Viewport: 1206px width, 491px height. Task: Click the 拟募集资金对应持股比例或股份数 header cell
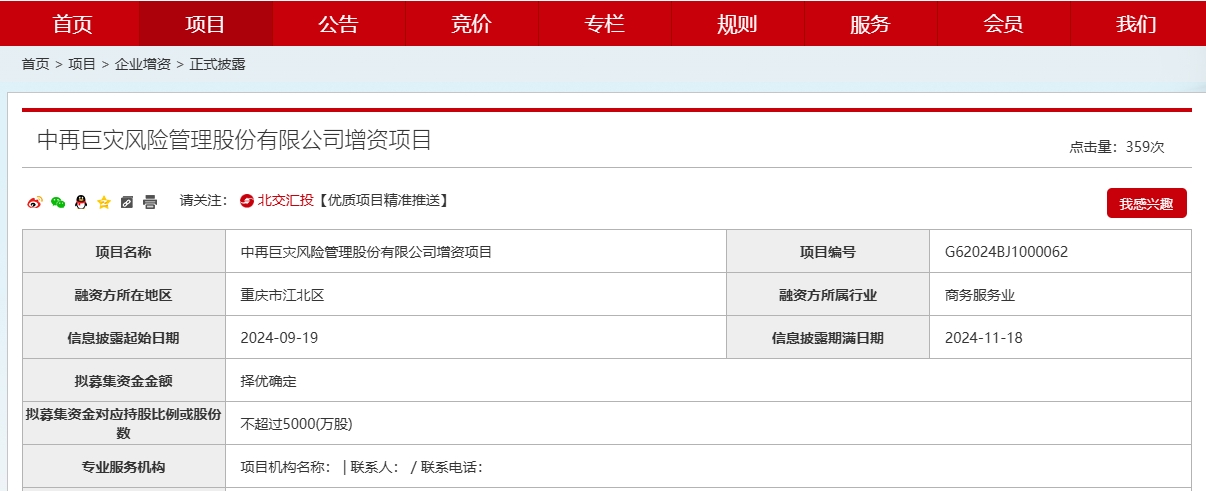124,424
